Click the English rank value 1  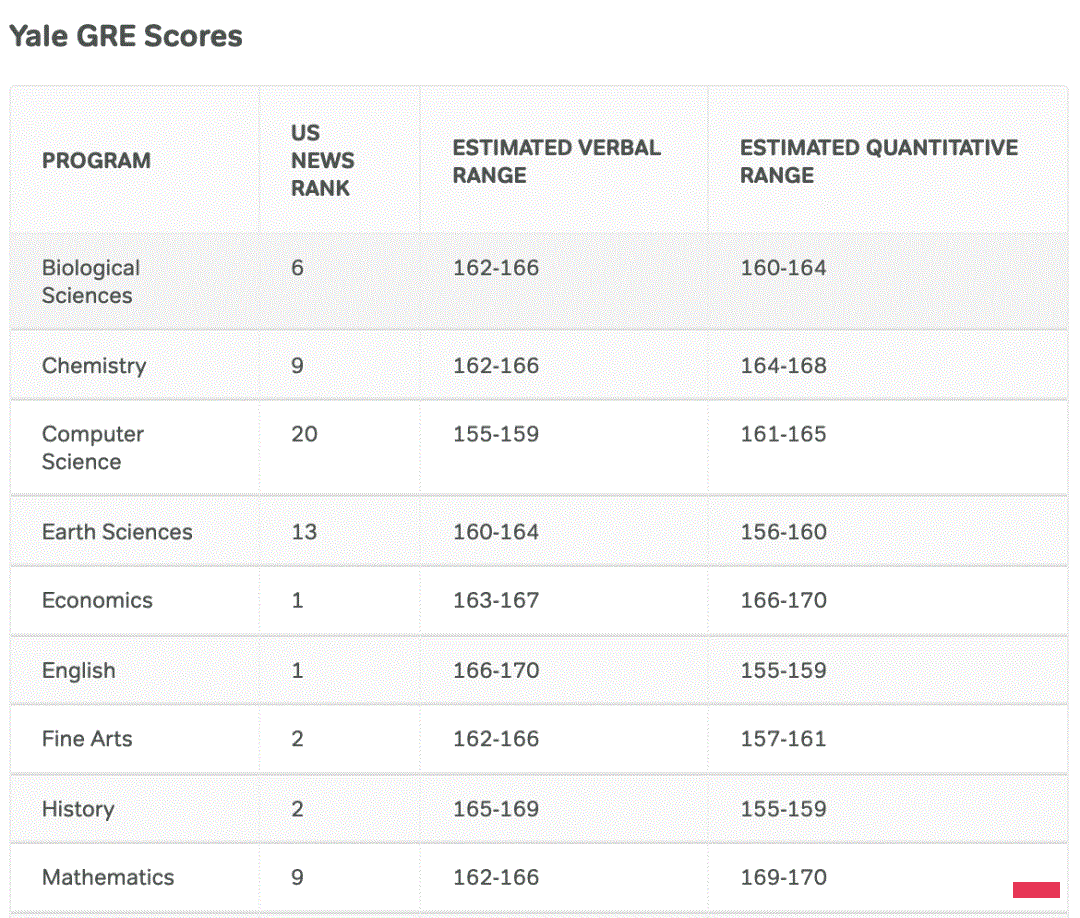297,670
